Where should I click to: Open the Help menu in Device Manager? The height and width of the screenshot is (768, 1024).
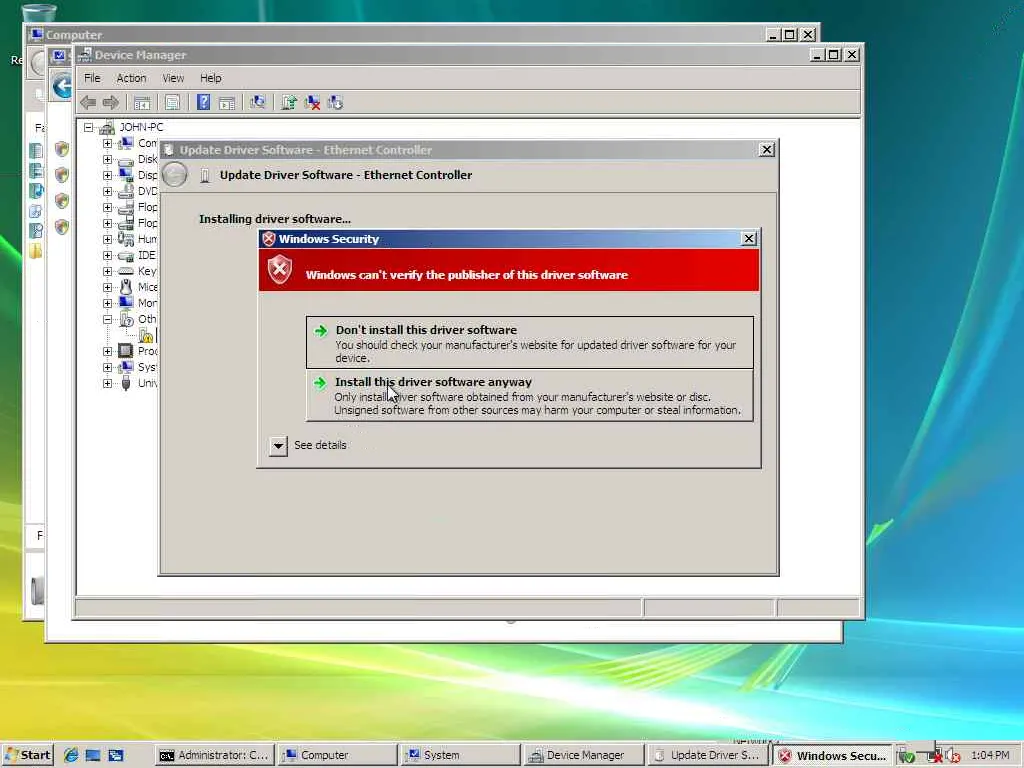pos(210,78)
